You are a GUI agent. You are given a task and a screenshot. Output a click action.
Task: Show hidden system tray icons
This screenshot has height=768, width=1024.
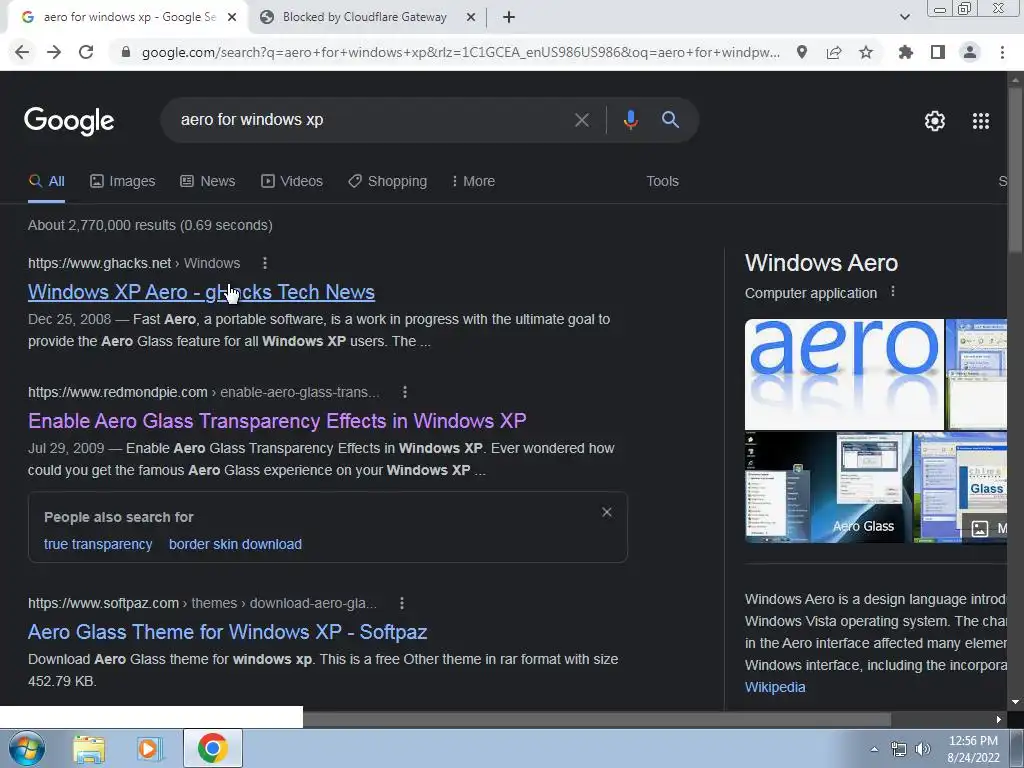click(x=874, y=749)
